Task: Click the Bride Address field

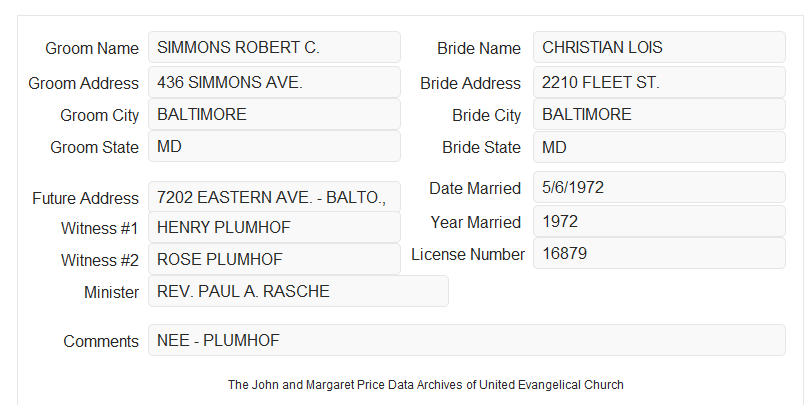Action: click(659, 82)
